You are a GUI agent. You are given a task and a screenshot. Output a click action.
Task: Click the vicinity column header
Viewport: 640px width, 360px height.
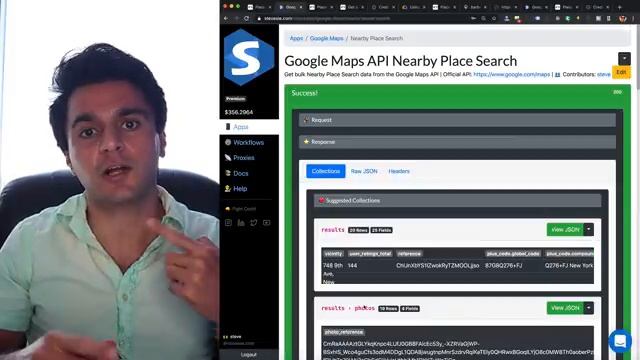pyautogui.click(x=333, y=254)
